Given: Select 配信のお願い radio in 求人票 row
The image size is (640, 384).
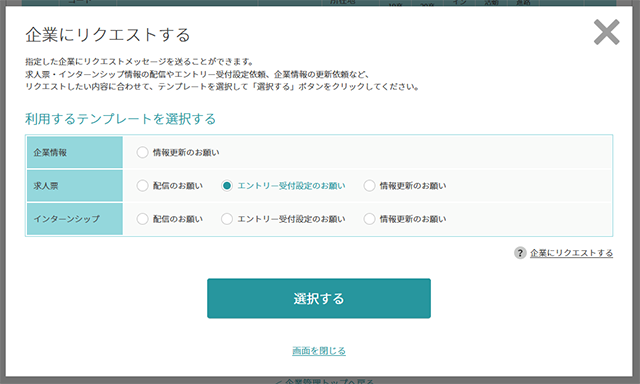Looking at the screenshot, I should 142,186.
